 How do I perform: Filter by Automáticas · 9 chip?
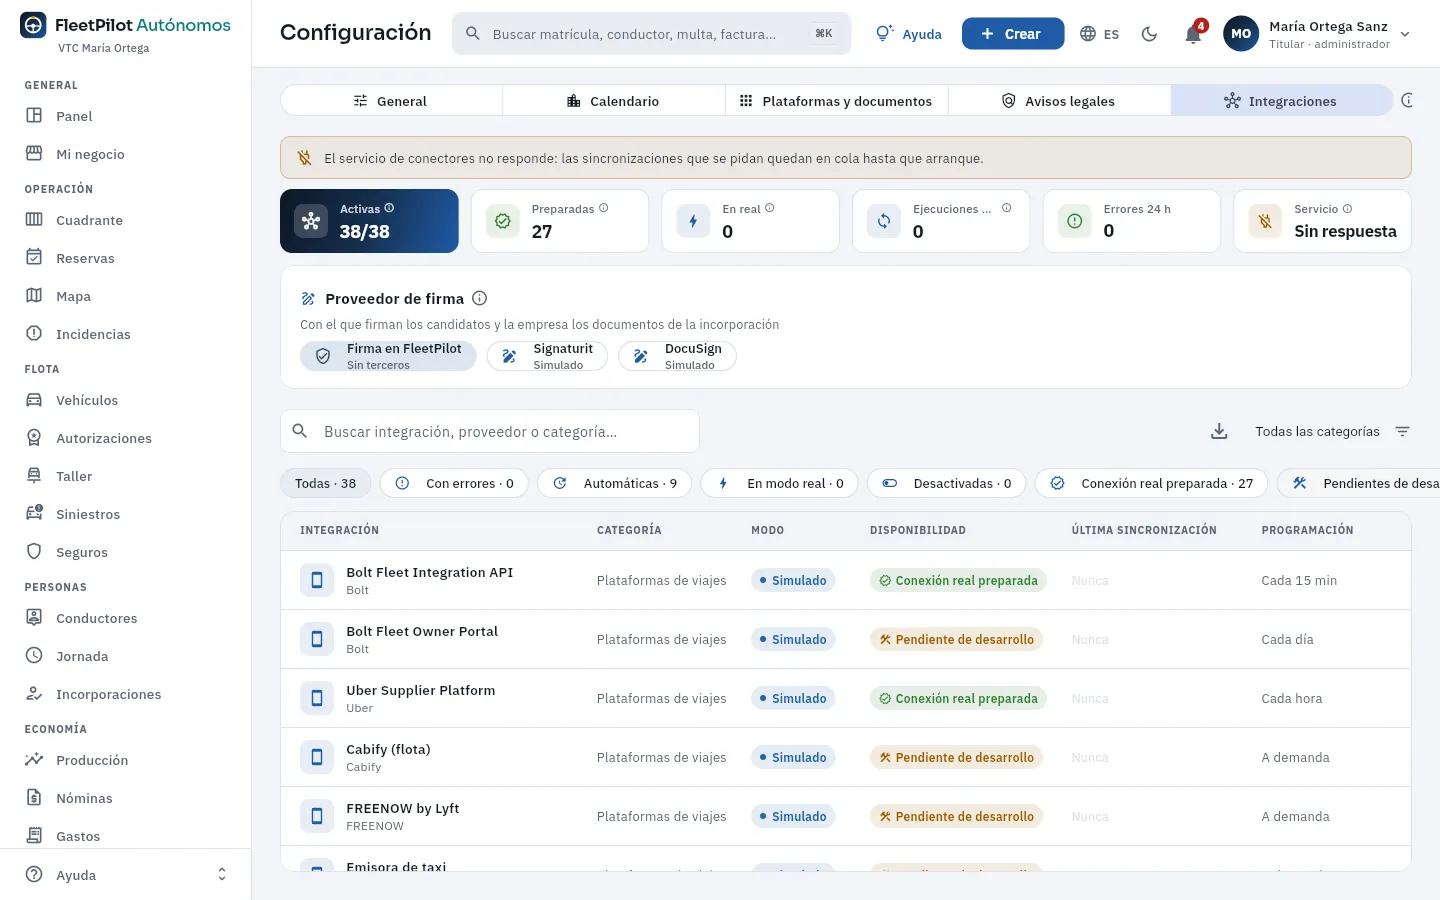pos(614,483)
